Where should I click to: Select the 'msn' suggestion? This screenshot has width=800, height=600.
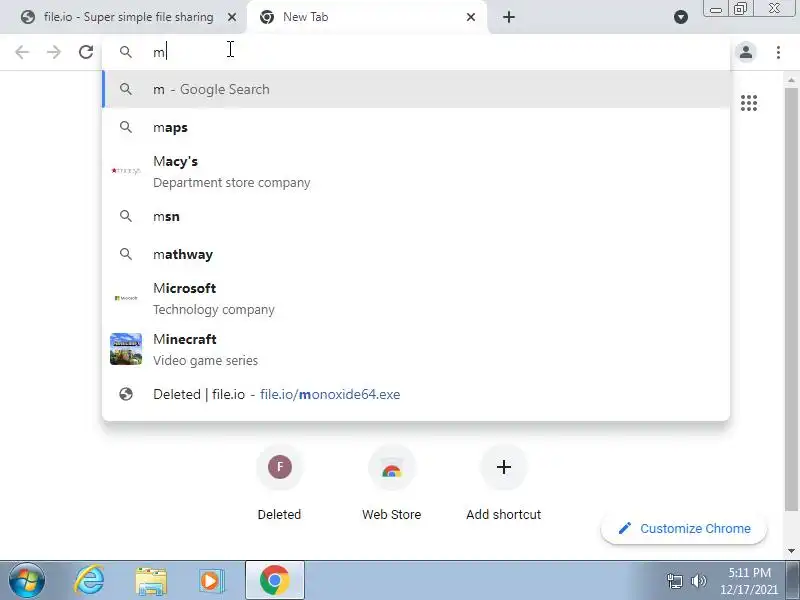(416, 216)
